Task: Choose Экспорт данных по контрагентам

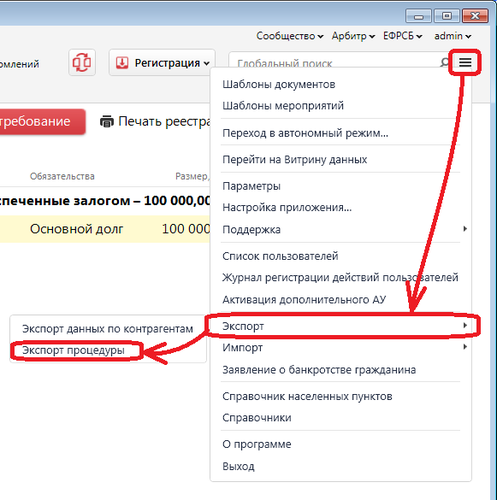Action: 108,329
